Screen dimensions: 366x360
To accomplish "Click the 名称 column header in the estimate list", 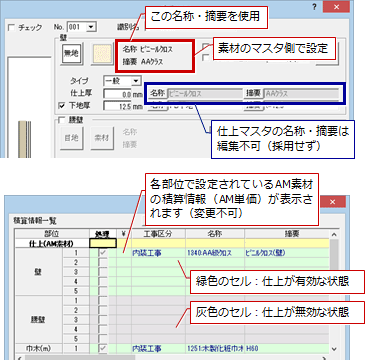I will pyautogui.click(x=215, y=233).
